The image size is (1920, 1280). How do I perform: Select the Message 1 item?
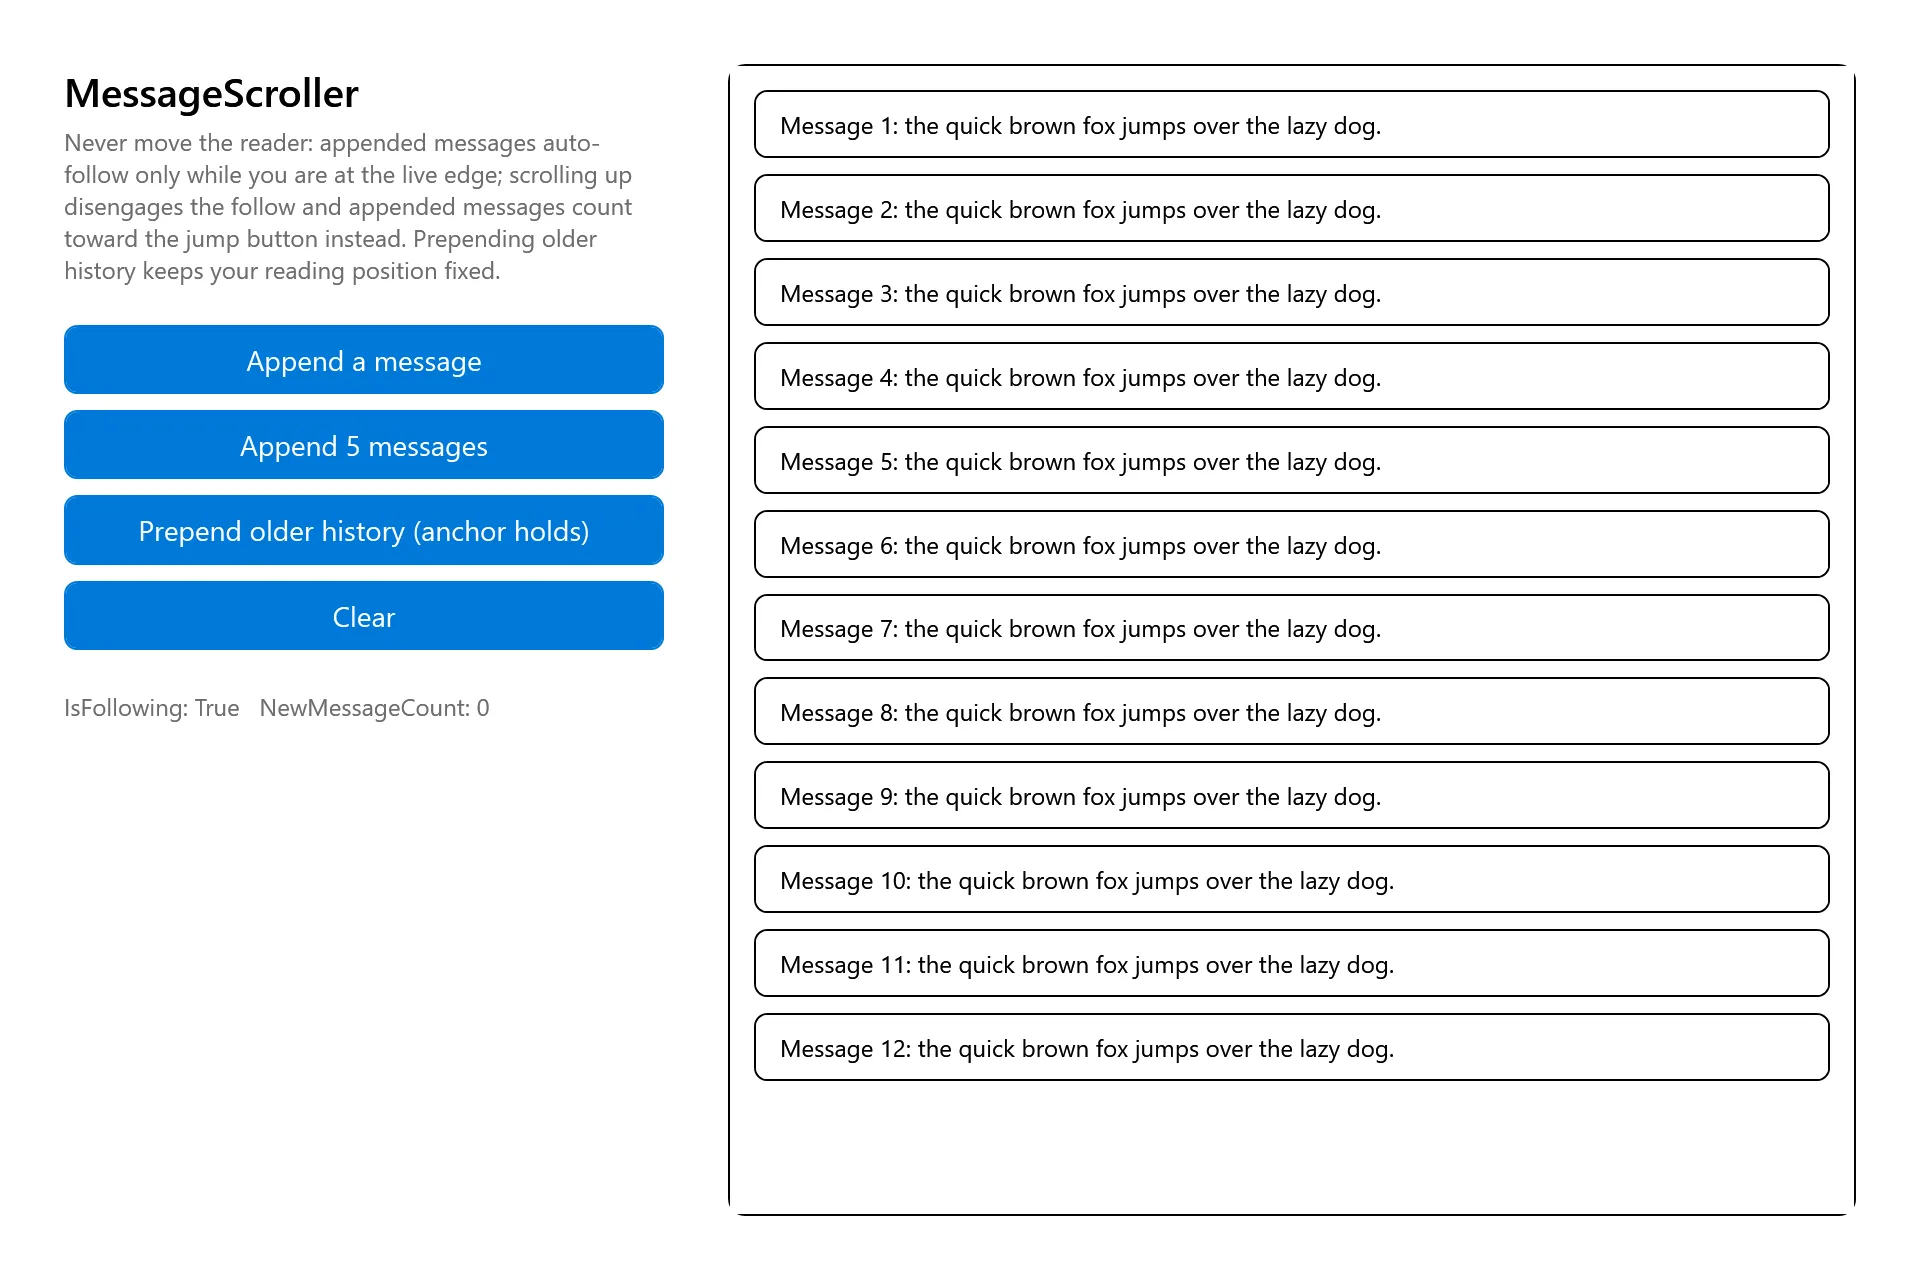coord(1292,124)
